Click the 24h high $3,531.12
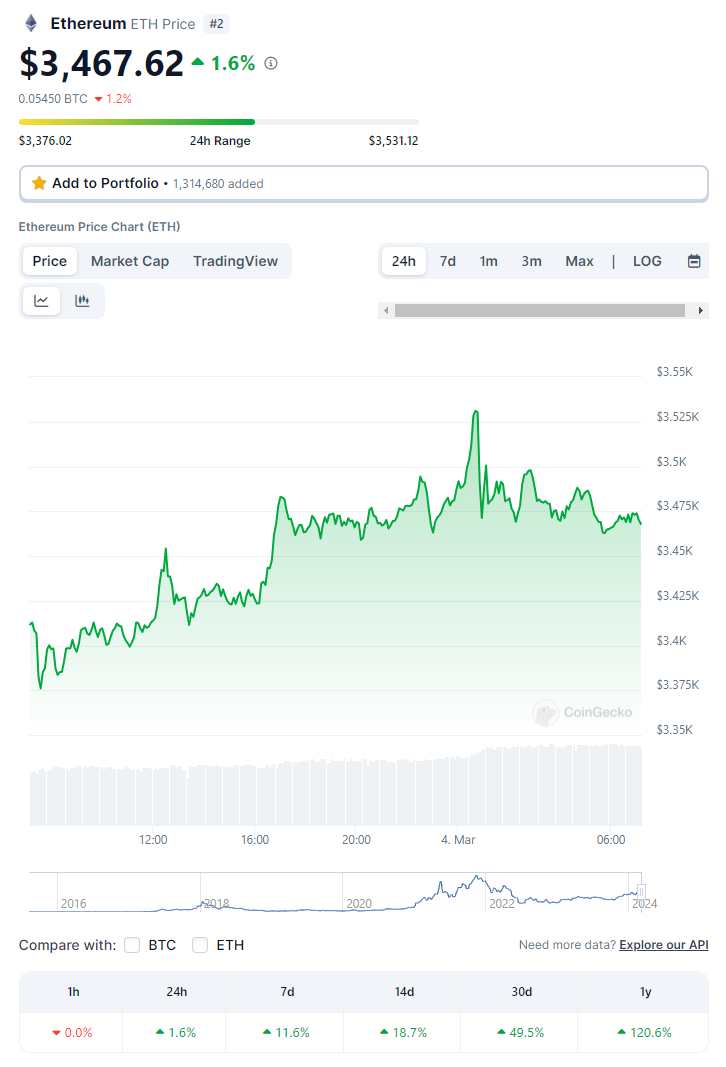 [x=393, y=141]
